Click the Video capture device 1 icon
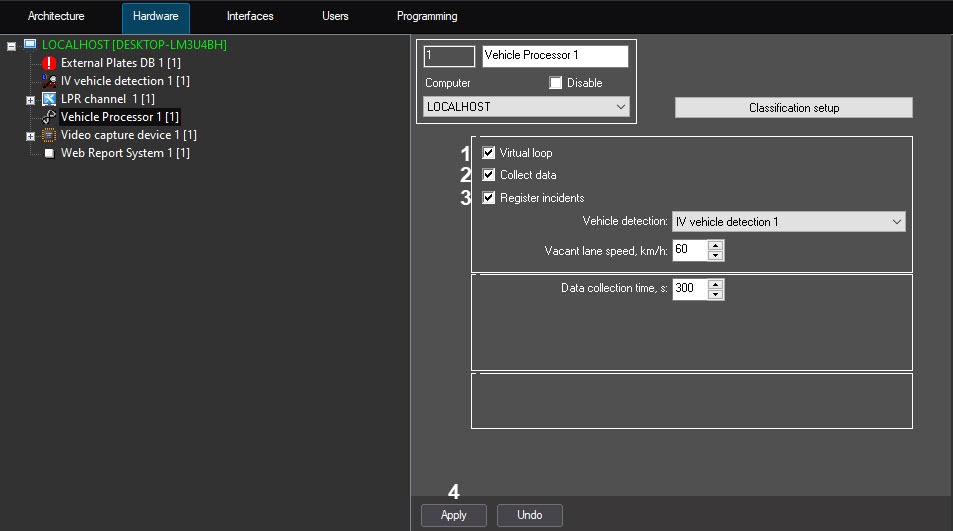The image size is (953, 531). (x=49, y=135)
